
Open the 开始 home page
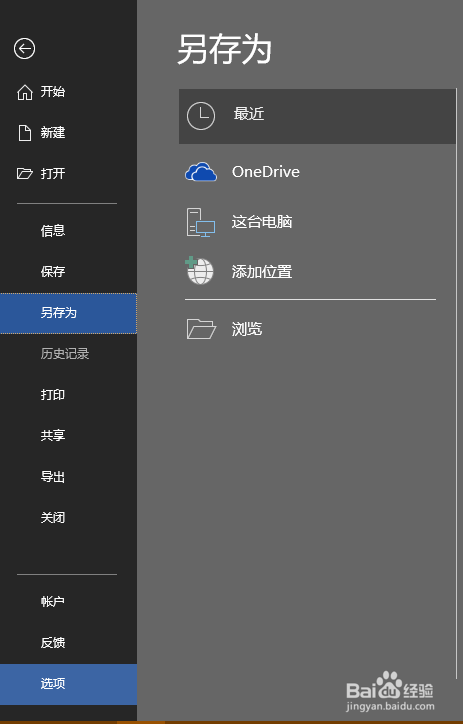click(x=68, y=92)
